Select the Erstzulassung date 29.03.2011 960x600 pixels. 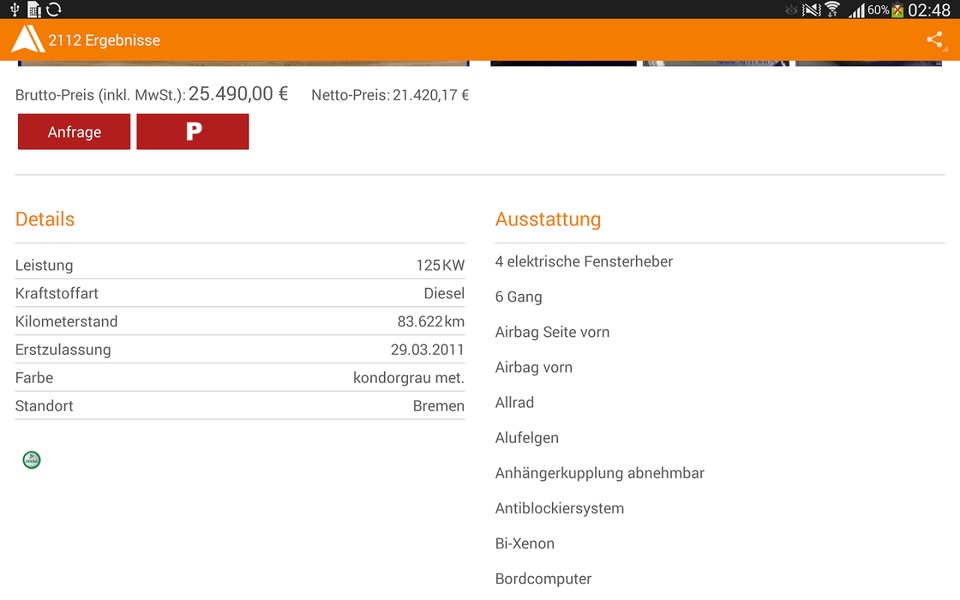tap(427, 350)
